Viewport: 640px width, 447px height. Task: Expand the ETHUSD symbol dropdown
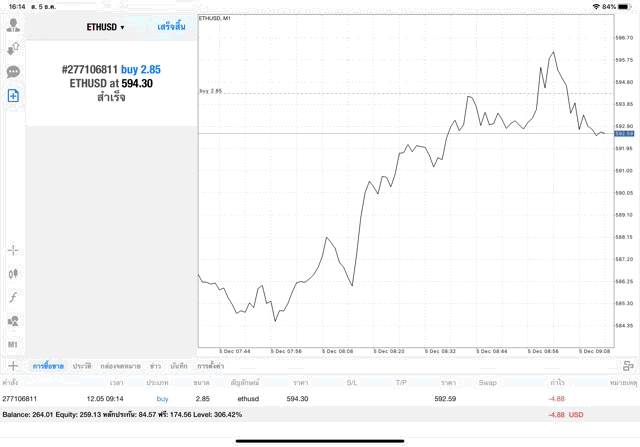pyautogui.click(x=105, y=27)
